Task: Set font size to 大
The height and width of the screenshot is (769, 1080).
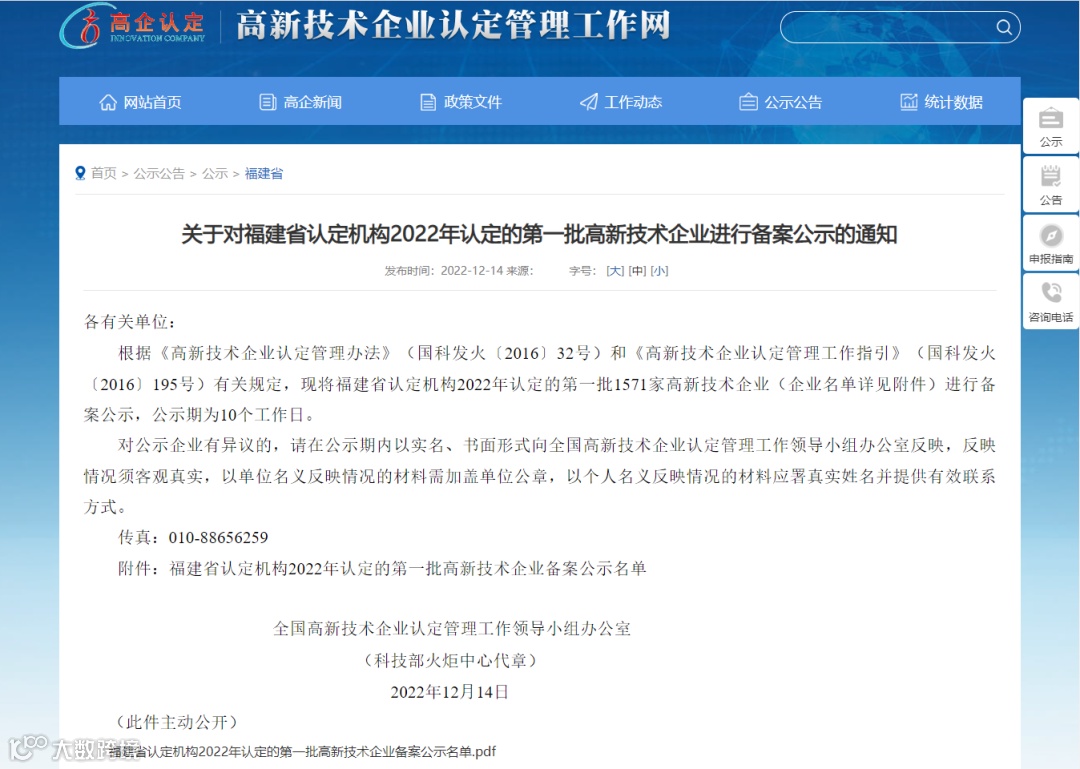Action: (x=615, y=271)
